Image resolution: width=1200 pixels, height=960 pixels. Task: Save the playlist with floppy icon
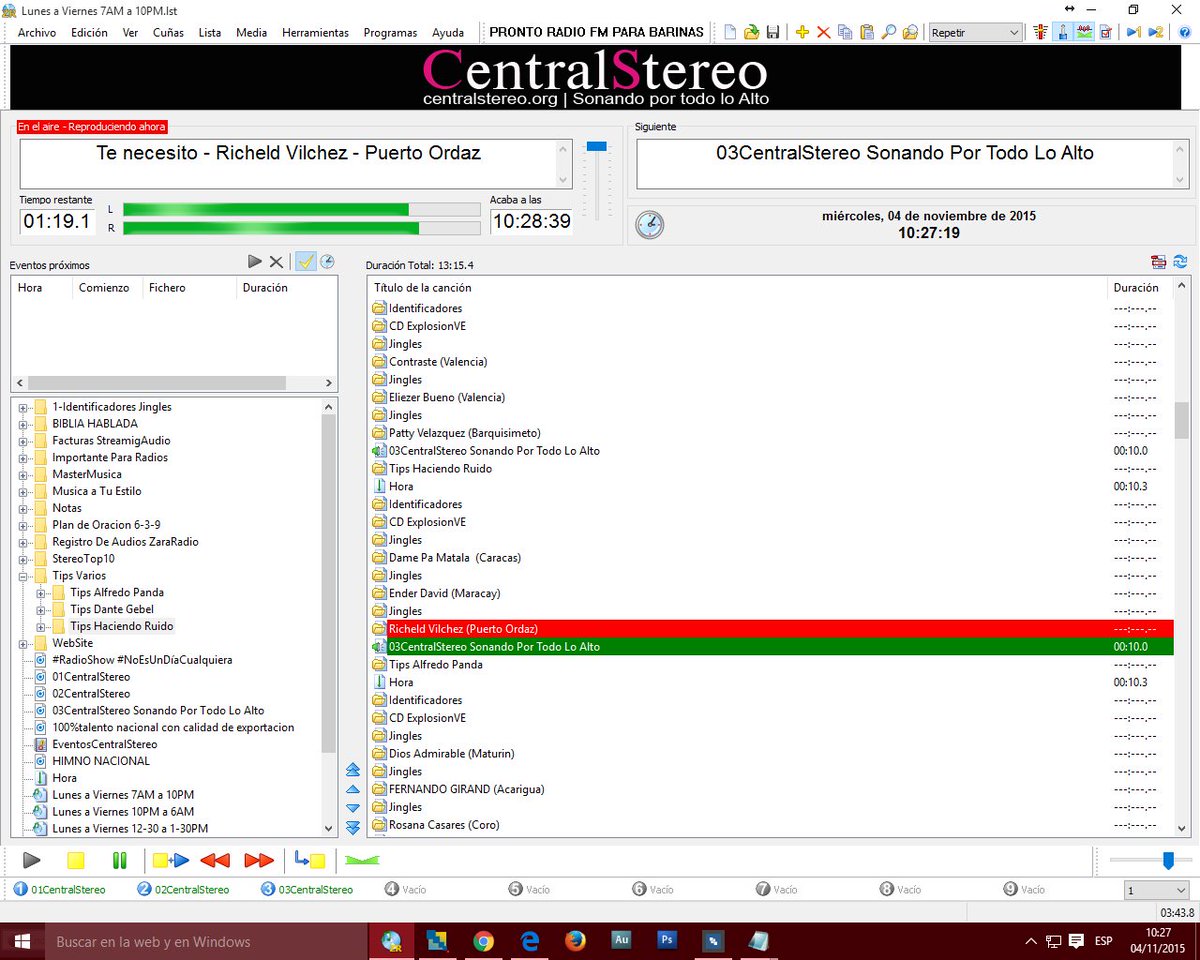coord(773,32)
